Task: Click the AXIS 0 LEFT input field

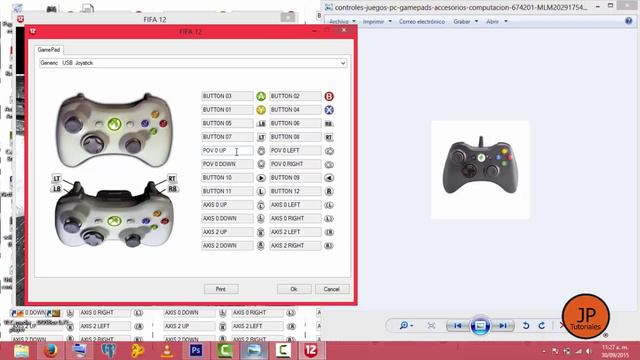Action: pyautogui.click(x=295, y=205)
